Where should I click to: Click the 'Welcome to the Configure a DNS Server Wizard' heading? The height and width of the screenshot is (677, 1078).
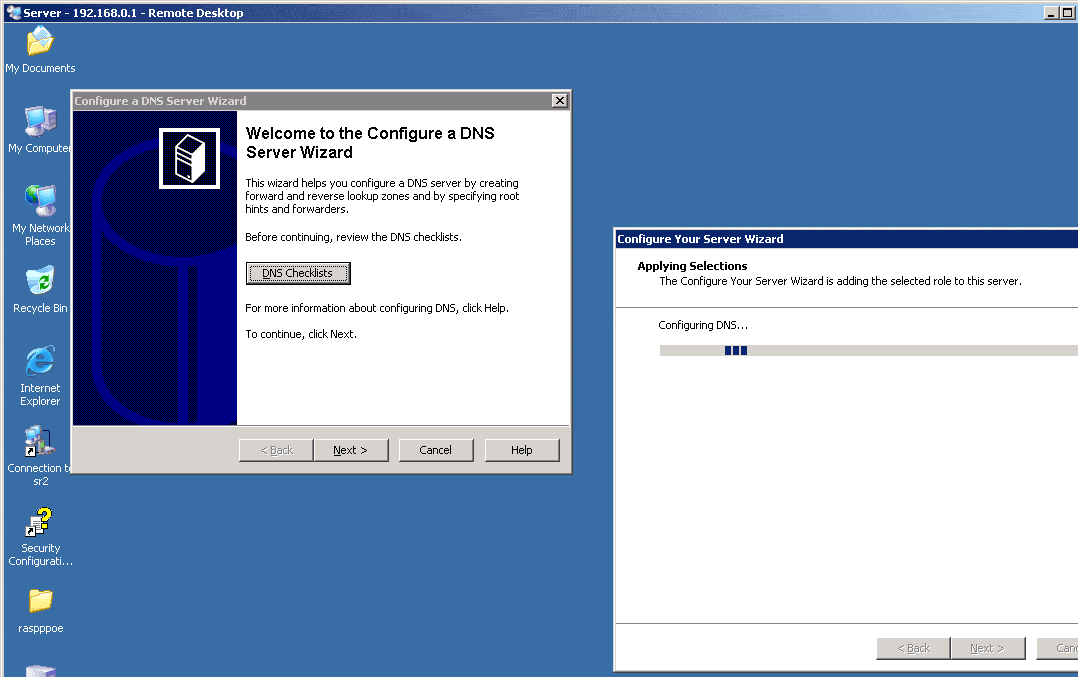tap(370, 142)
